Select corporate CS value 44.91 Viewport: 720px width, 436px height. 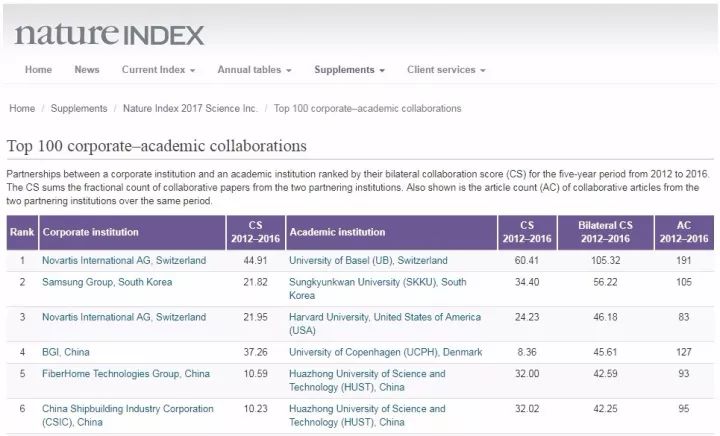coord(255,260)
